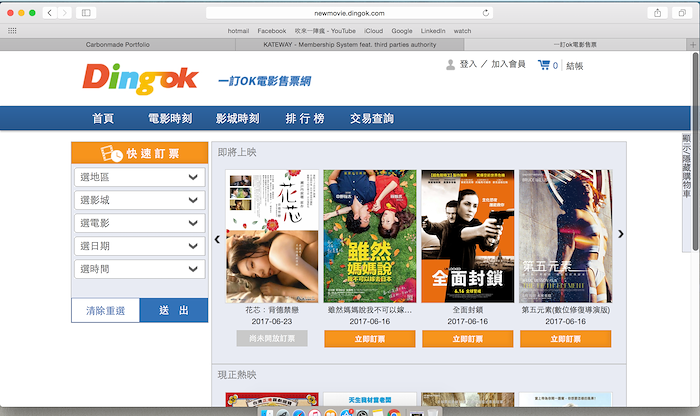Slide the movie carousel left arrow

click(217, 239)
